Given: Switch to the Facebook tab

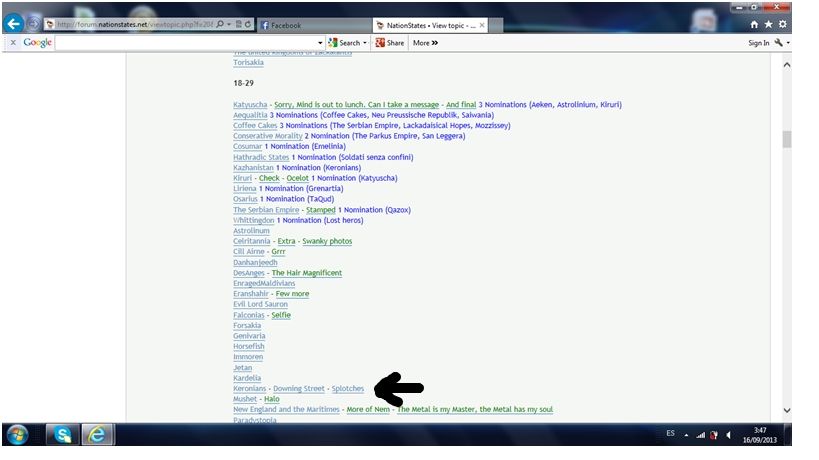Looking at the screenshot, I should pos(310,25).
